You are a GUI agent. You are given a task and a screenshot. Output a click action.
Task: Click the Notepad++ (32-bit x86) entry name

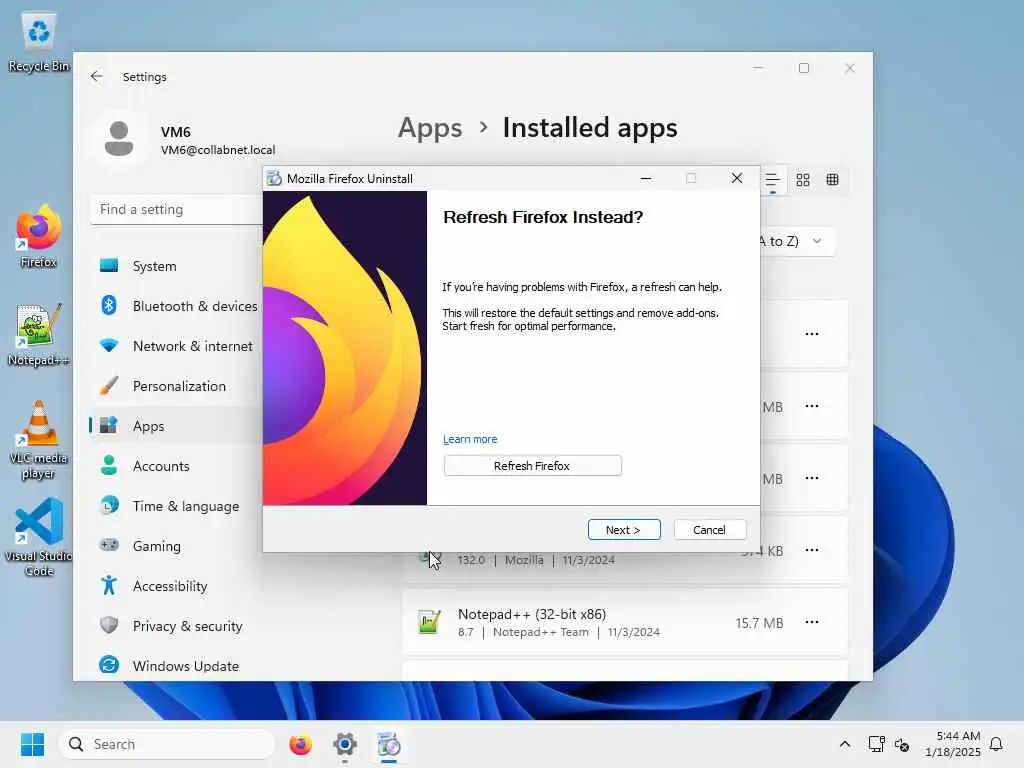point(532,614)
